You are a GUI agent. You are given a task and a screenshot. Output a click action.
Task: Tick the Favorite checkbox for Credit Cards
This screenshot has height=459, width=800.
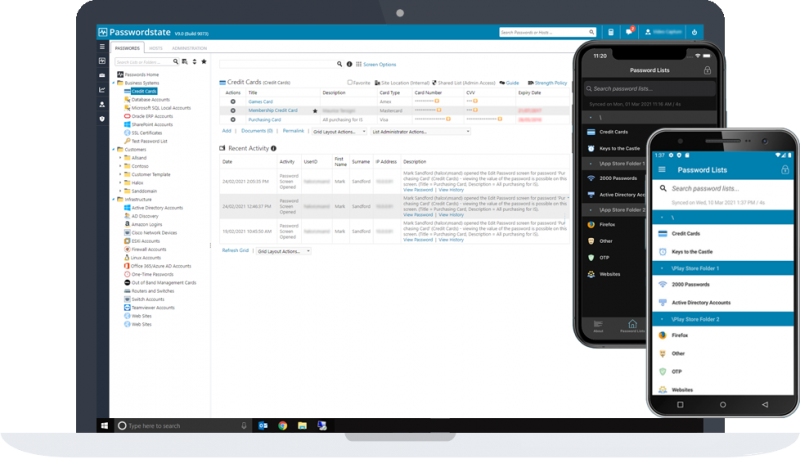pyautogui.click(x=350, y=83)
